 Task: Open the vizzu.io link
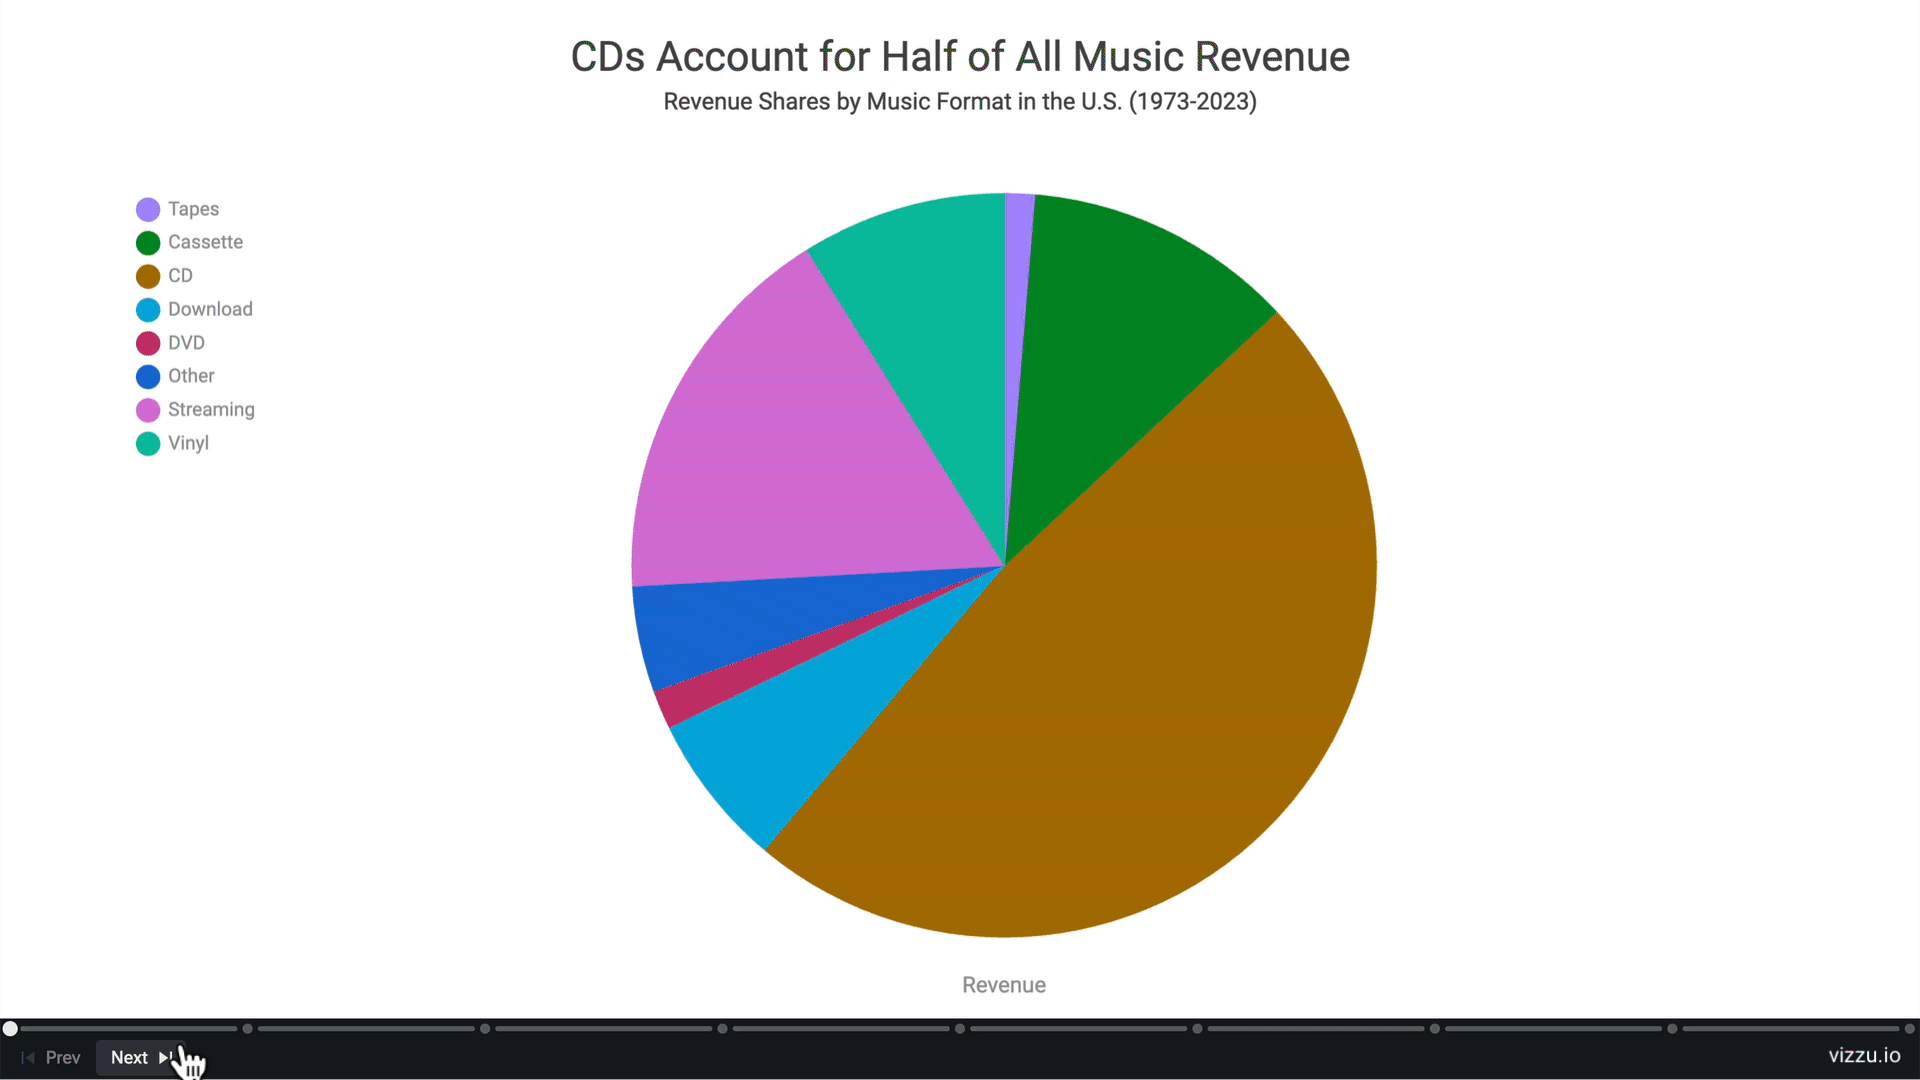coord(1864,1055)
